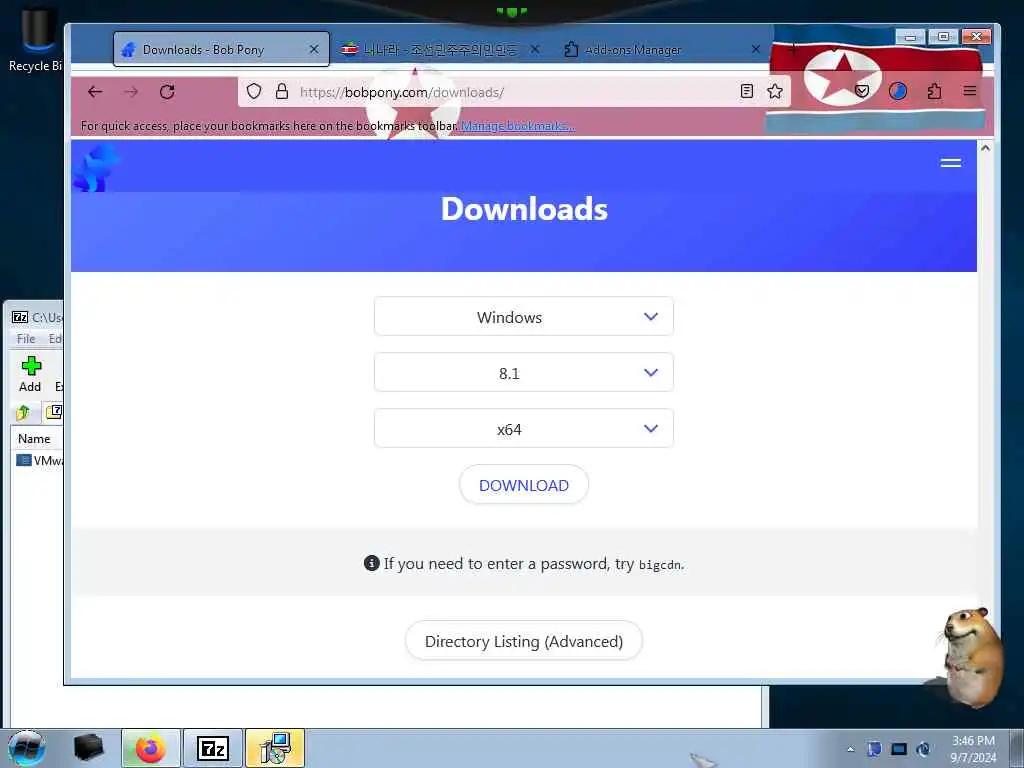Expand the x64 architecture dropdown

(x=524, y=429)
